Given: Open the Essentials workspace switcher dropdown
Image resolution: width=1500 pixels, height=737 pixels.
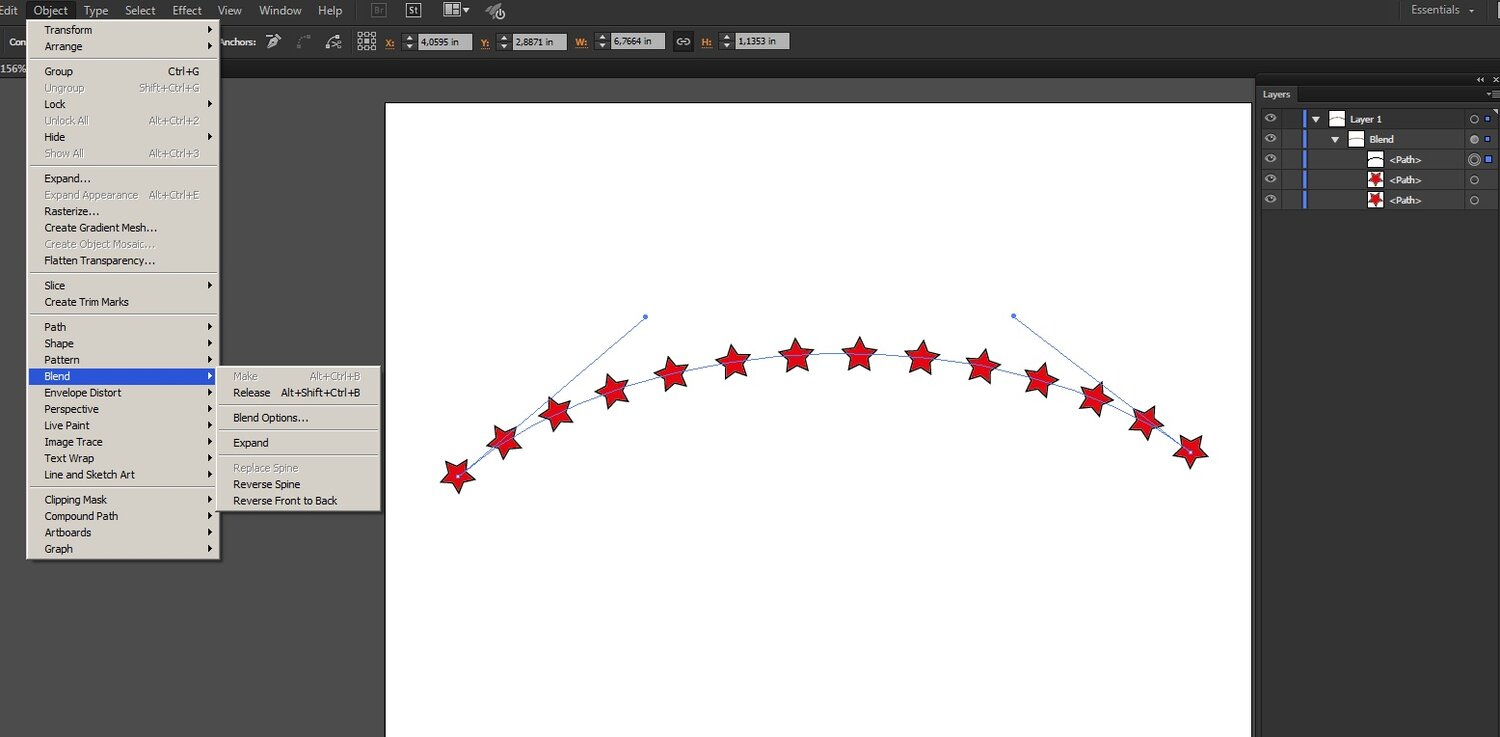Looking at the screenshot, I should pyautogui.click(x=1442, y=10).
